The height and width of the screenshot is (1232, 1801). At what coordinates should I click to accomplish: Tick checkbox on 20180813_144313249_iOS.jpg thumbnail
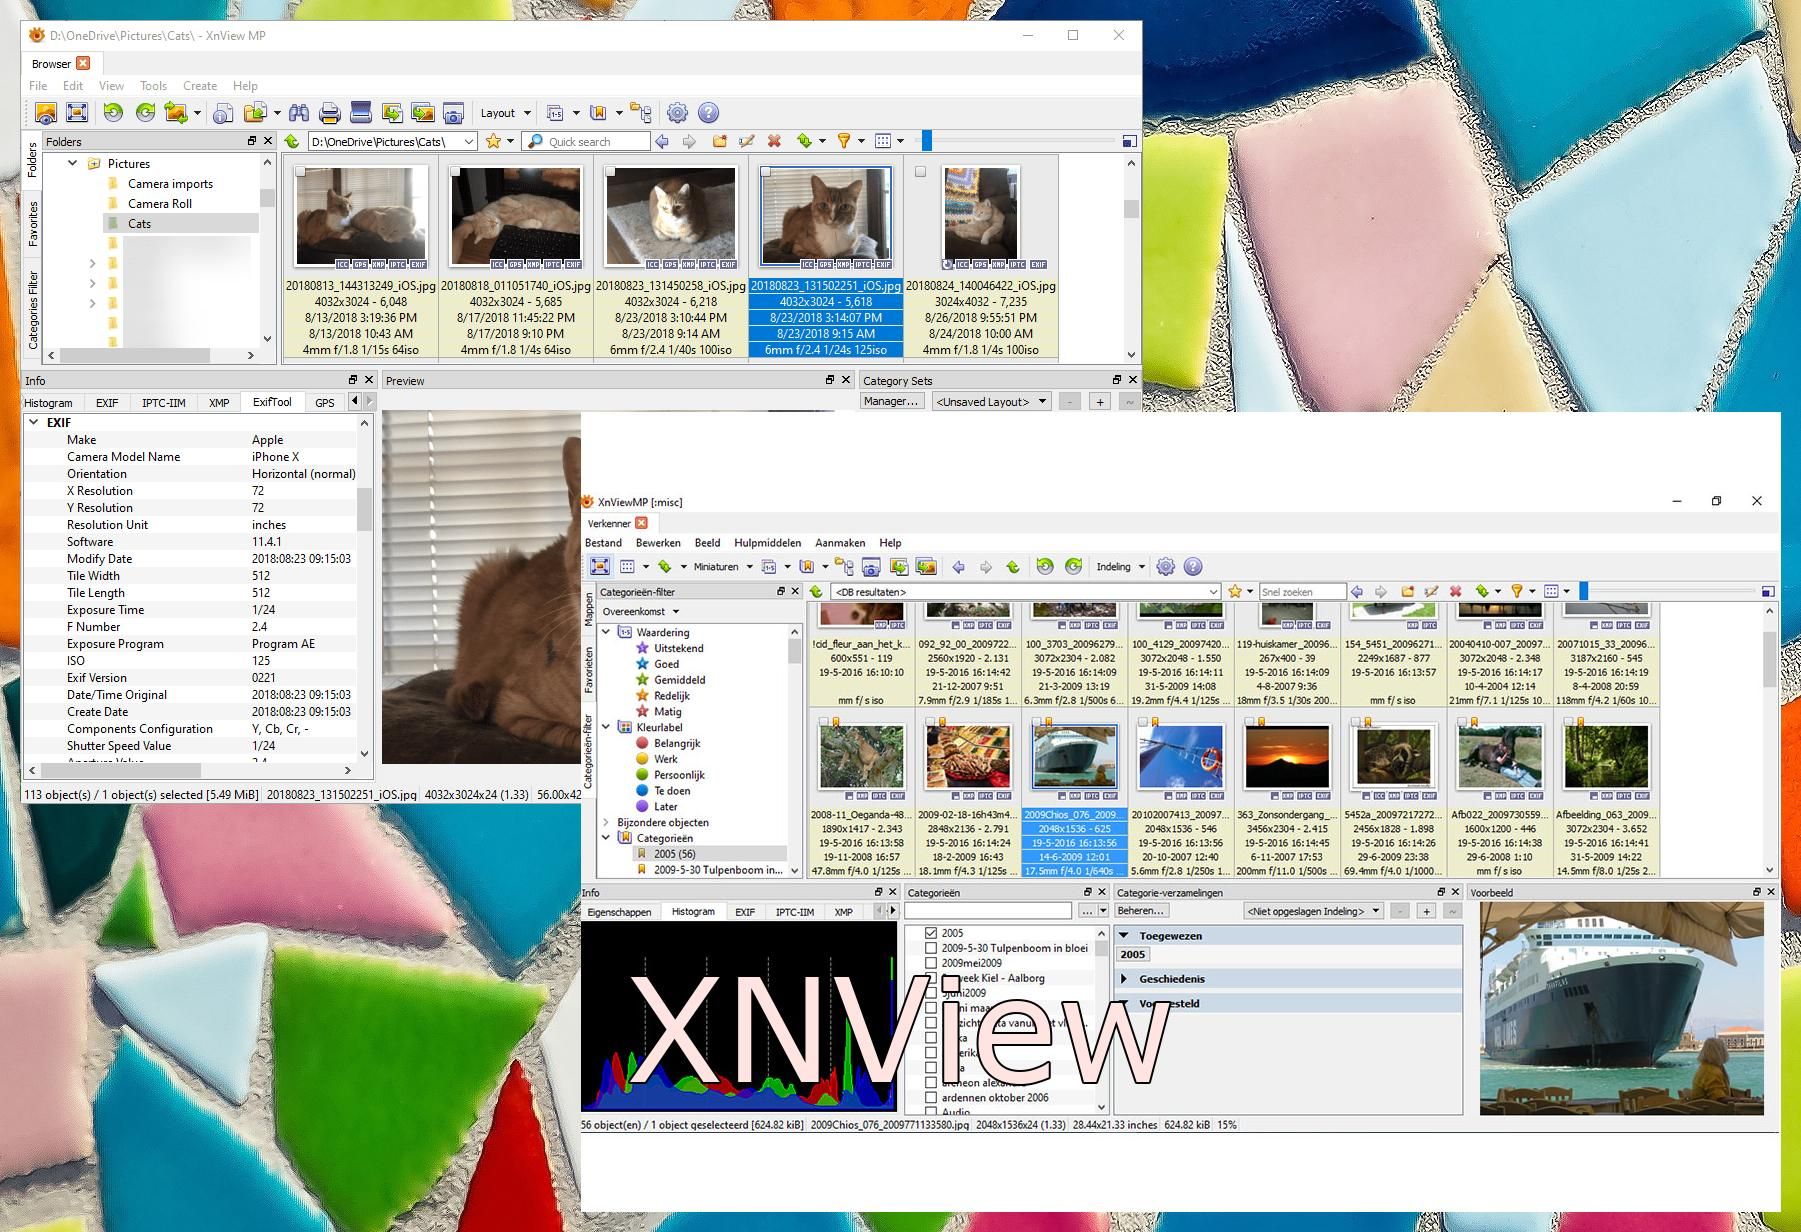point(300,172)
